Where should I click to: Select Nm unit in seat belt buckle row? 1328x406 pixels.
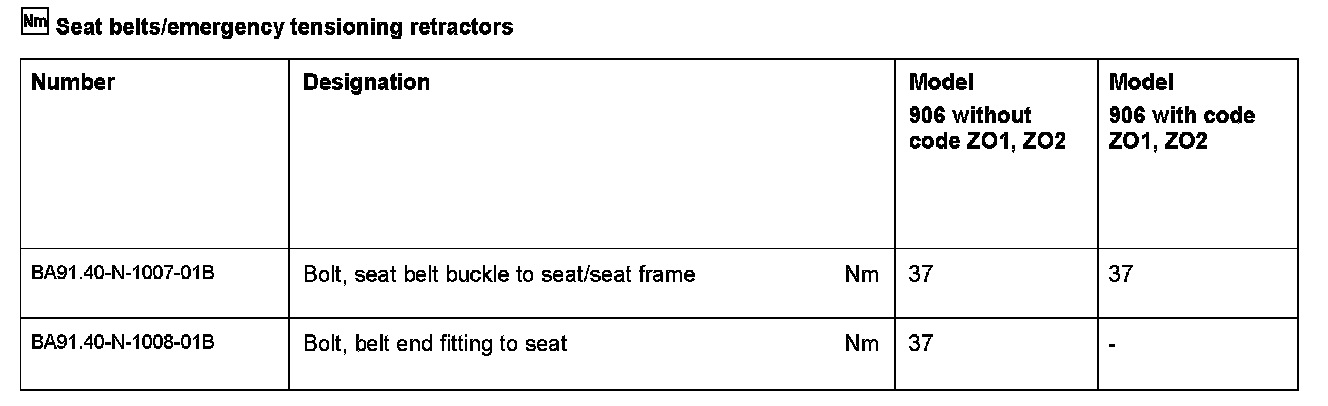(862, 274)
